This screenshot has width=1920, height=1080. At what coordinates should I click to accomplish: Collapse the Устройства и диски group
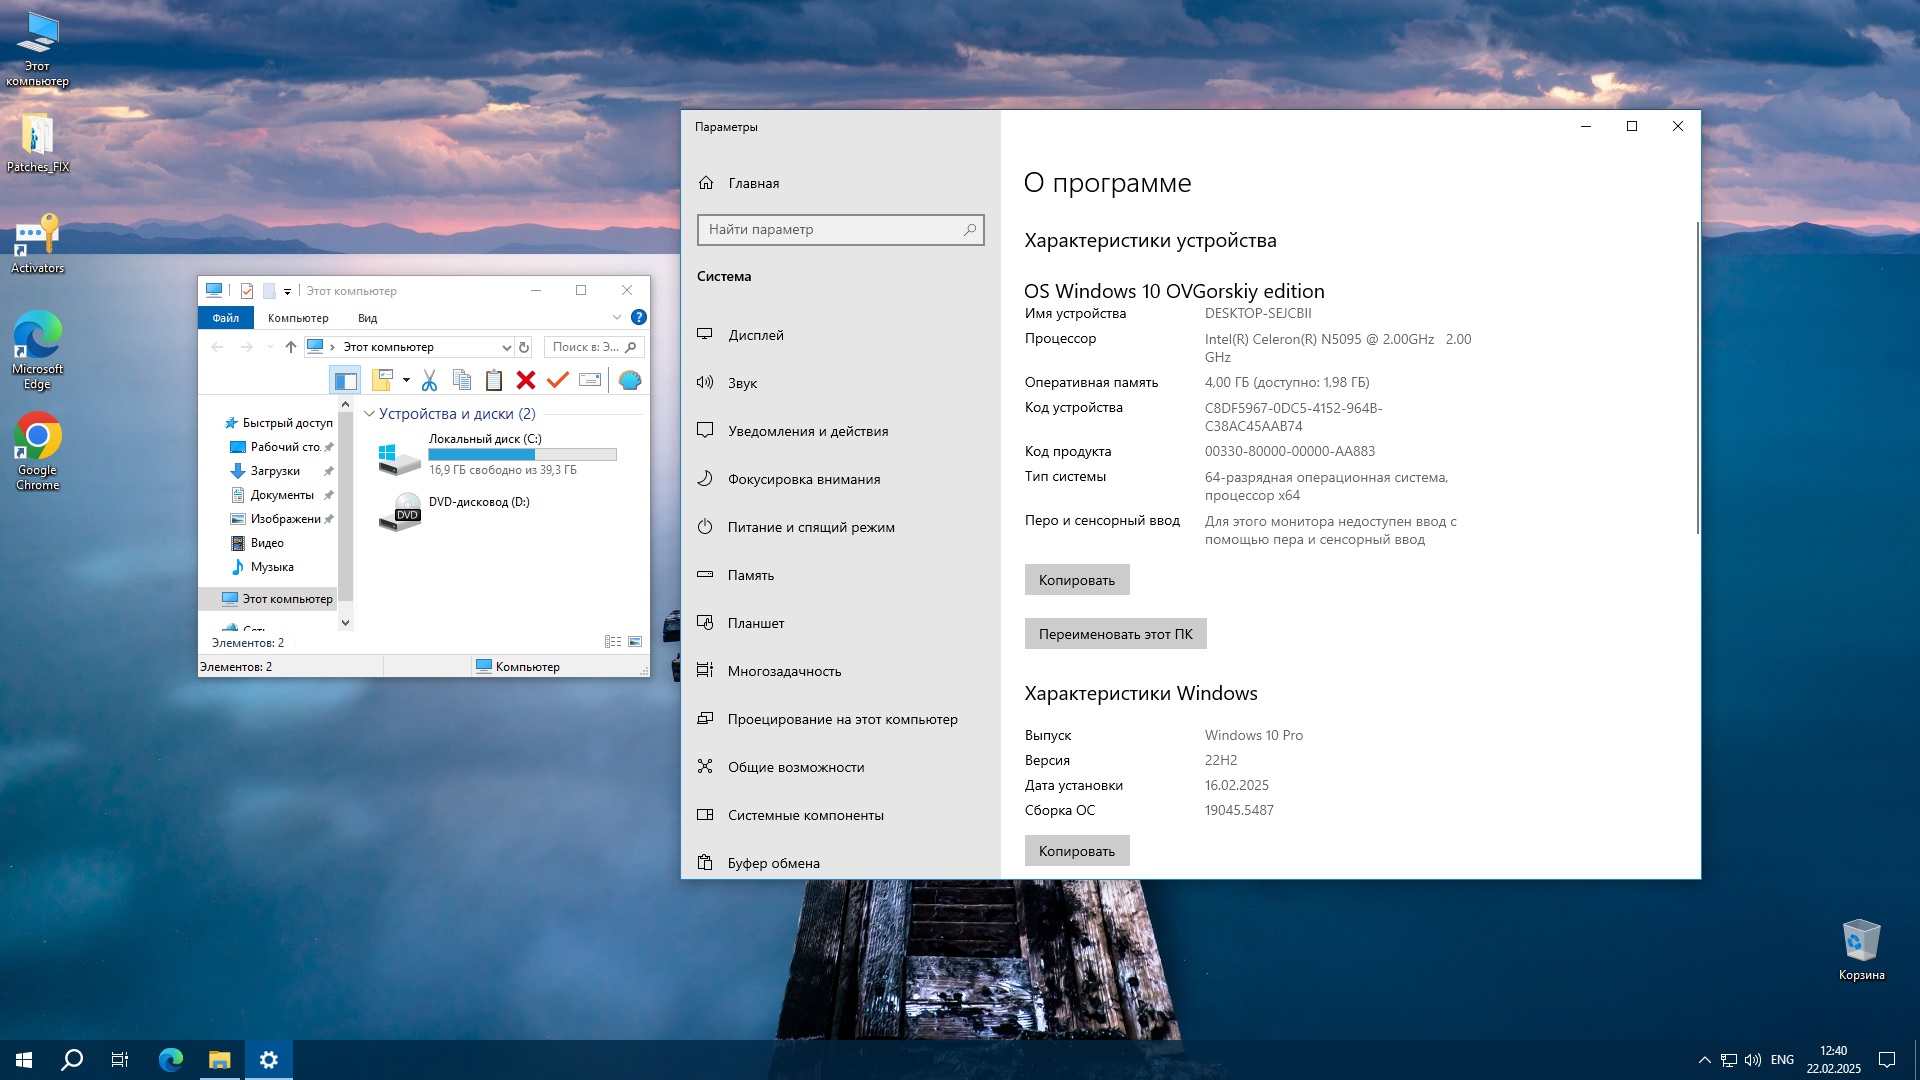tap(369, 414)
